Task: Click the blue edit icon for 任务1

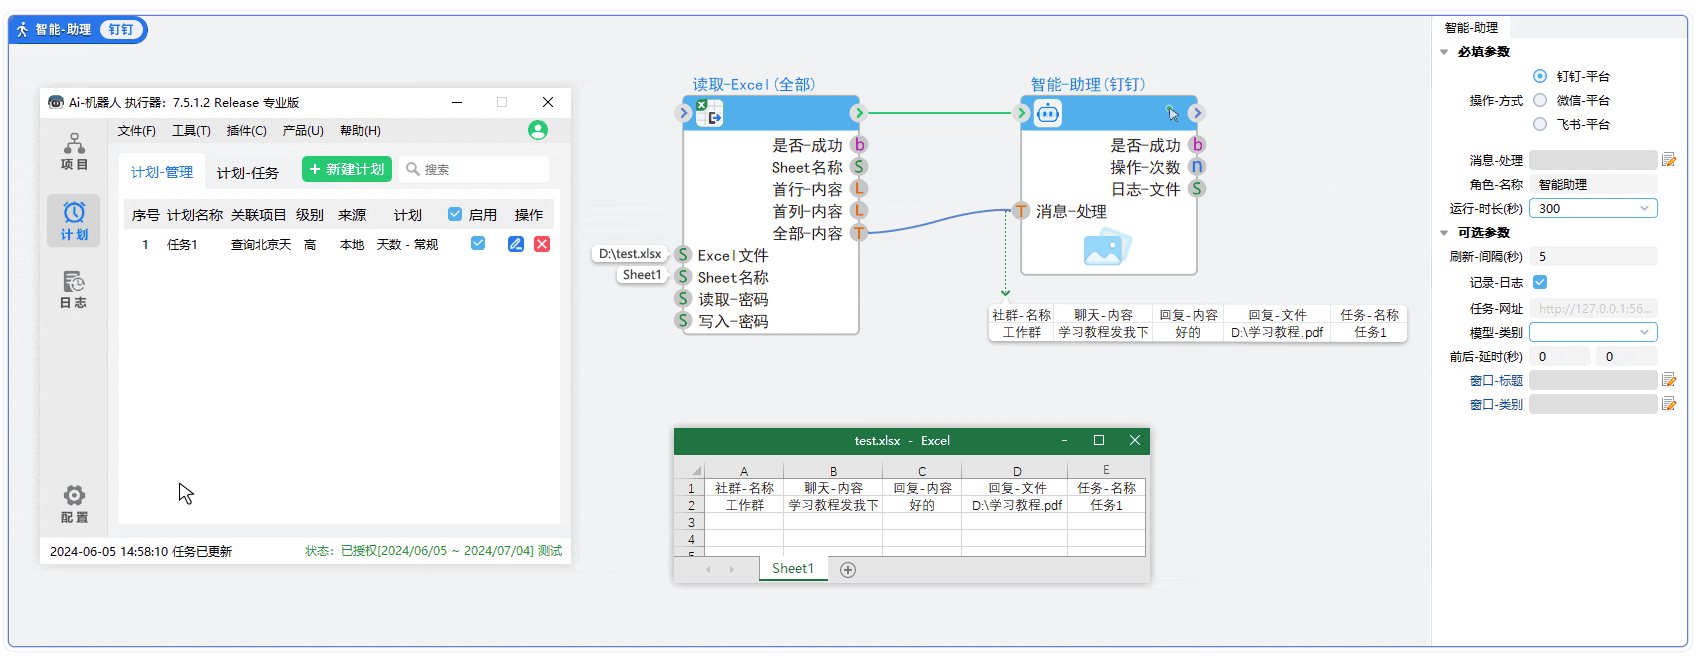Action: coord(516,244)
